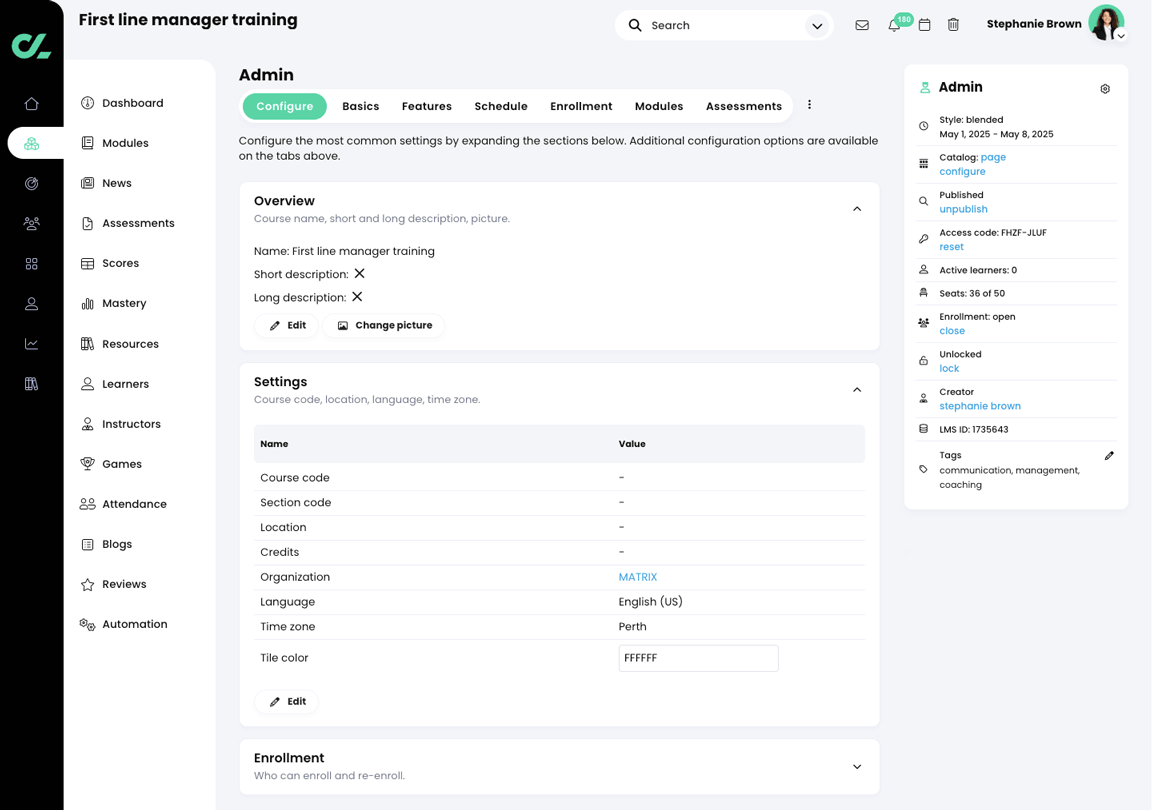Open the search options dropdown arrow
Viewport: 1152px width, 810px height.
click(x=817, y=26)
